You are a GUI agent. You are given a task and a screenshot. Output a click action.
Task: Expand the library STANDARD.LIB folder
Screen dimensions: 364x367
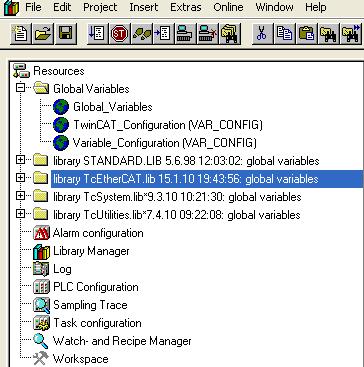[x=21, y=161]
